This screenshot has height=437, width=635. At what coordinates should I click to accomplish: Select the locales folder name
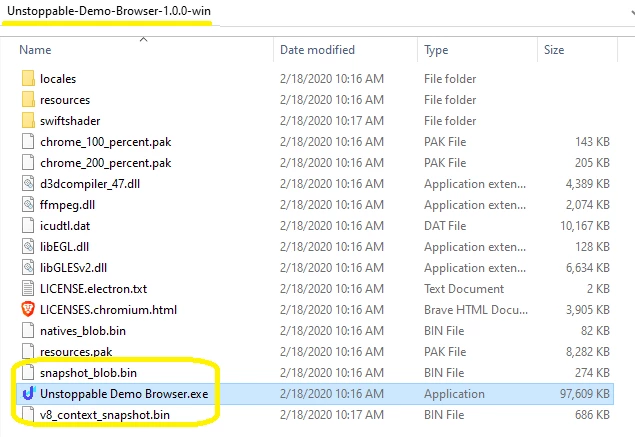coord(58,79)
